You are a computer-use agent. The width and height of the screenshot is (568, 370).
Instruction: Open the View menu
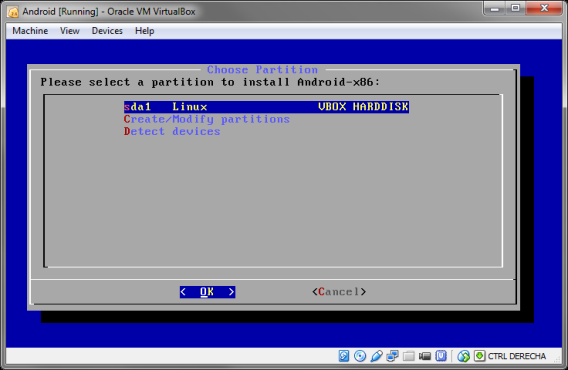coord(70,31)
